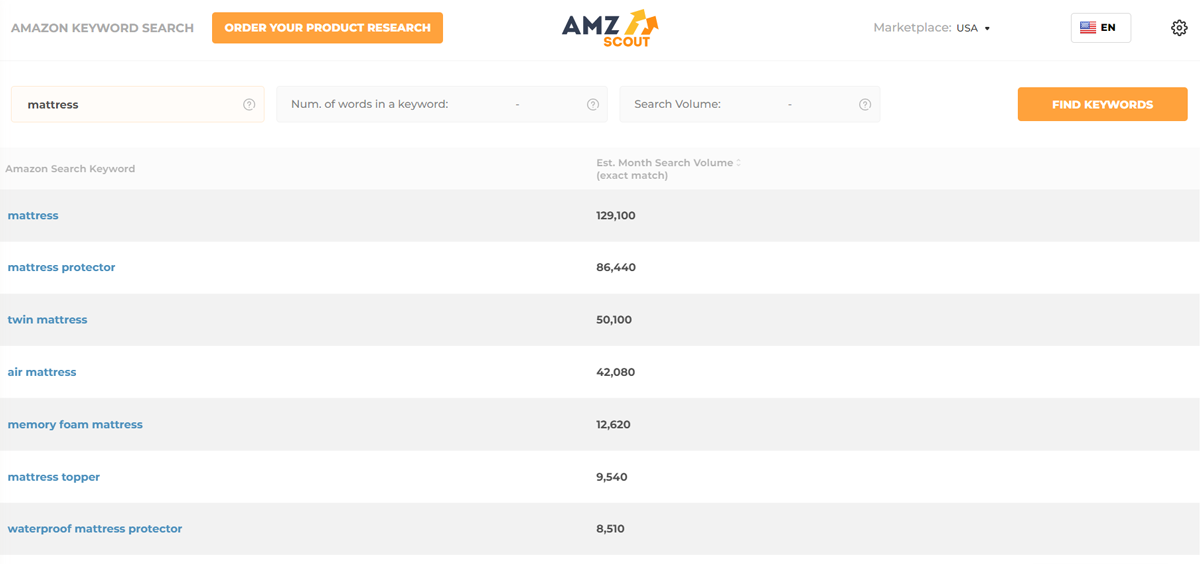Click help icon in keyword search box
Image resolution: width=1200 pixels, height=564 pixels.
[x=249, y=105]
